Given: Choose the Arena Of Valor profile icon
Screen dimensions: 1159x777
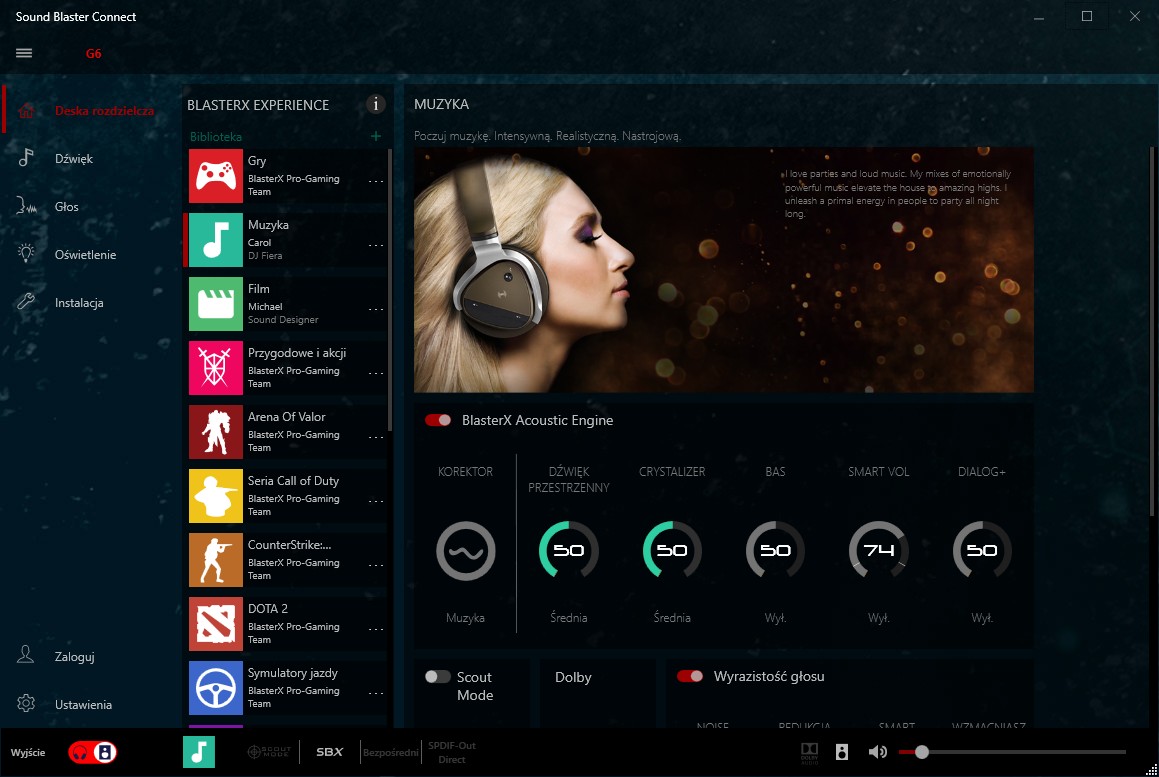Looking at the screenshot, I should (215, 432).
